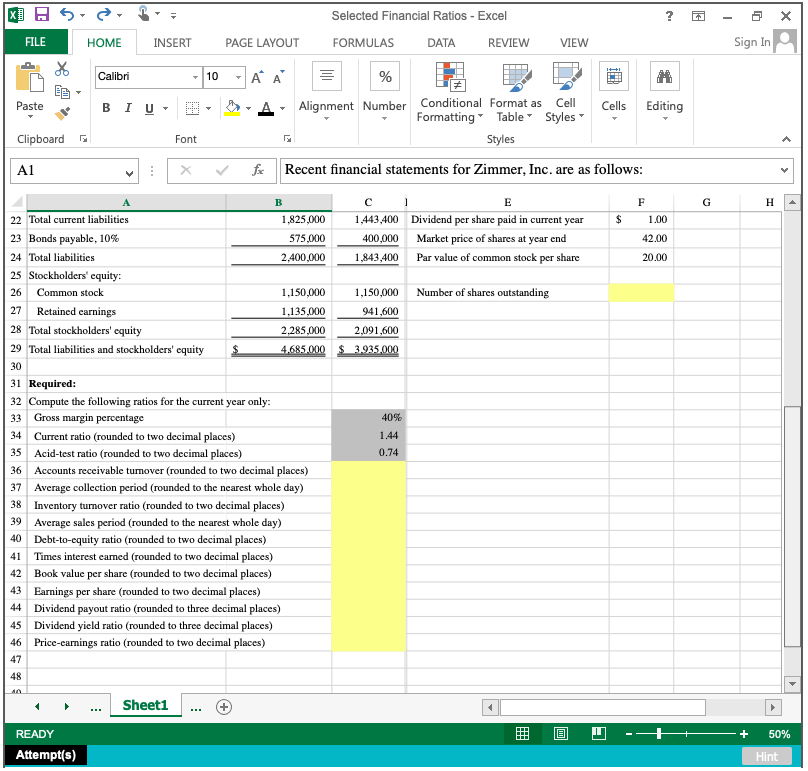Viewport: 808px width, 771px height.
Task: Click the Percent number style icon
Action: (384, 75)
